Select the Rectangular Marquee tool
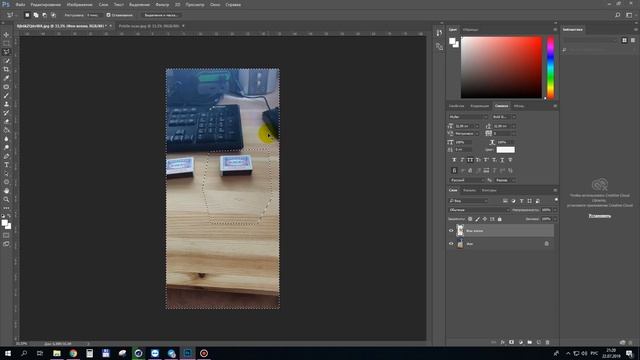640x360 pixels. pyautogui.click(x=6, y=43)
